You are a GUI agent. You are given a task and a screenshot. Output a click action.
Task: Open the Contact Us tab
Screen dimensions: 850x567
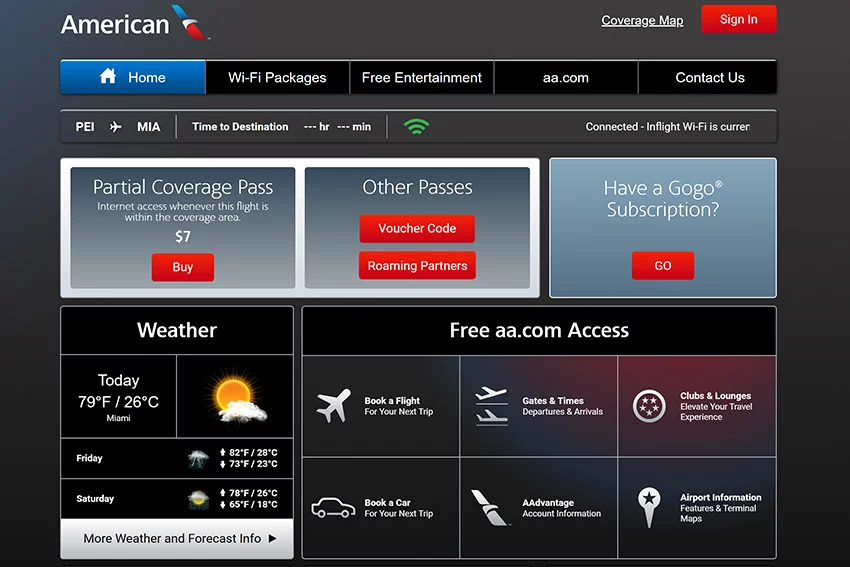[x=708, y=78]
